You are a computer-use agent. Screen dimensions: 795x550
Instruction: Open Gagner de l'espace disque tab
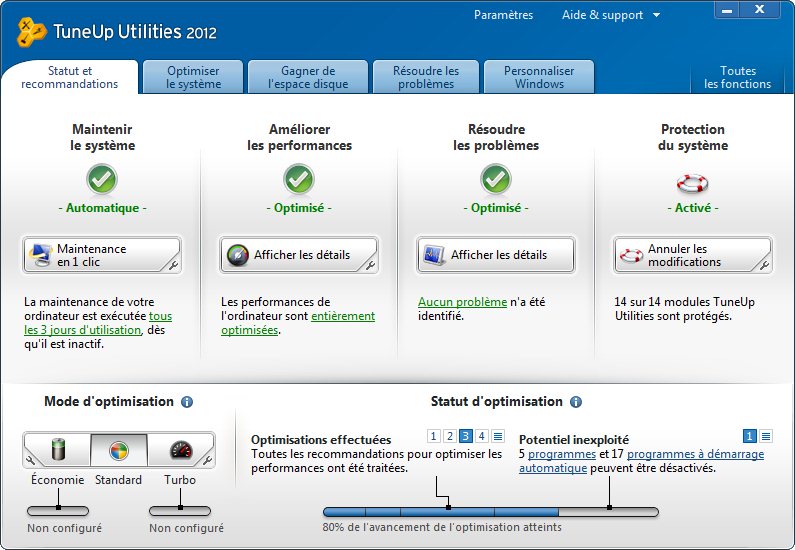pos(308,78)
